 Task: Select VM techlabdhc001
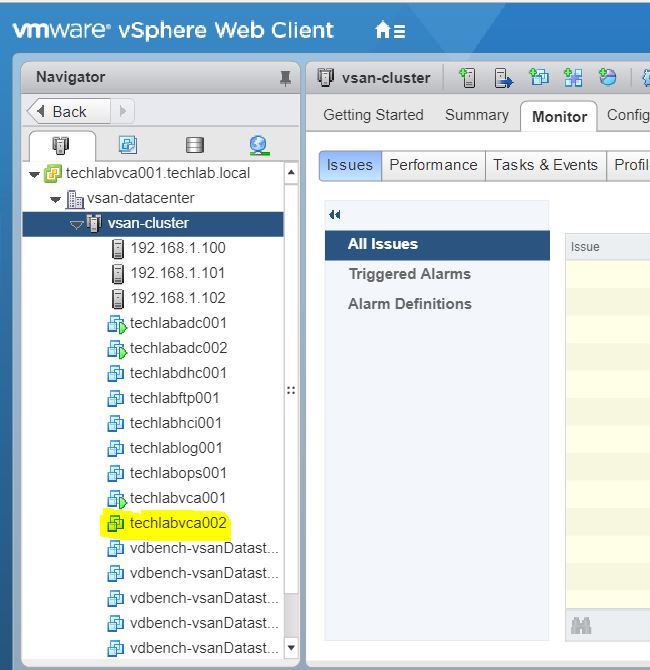pyautogui.click(x=178, y=373)
